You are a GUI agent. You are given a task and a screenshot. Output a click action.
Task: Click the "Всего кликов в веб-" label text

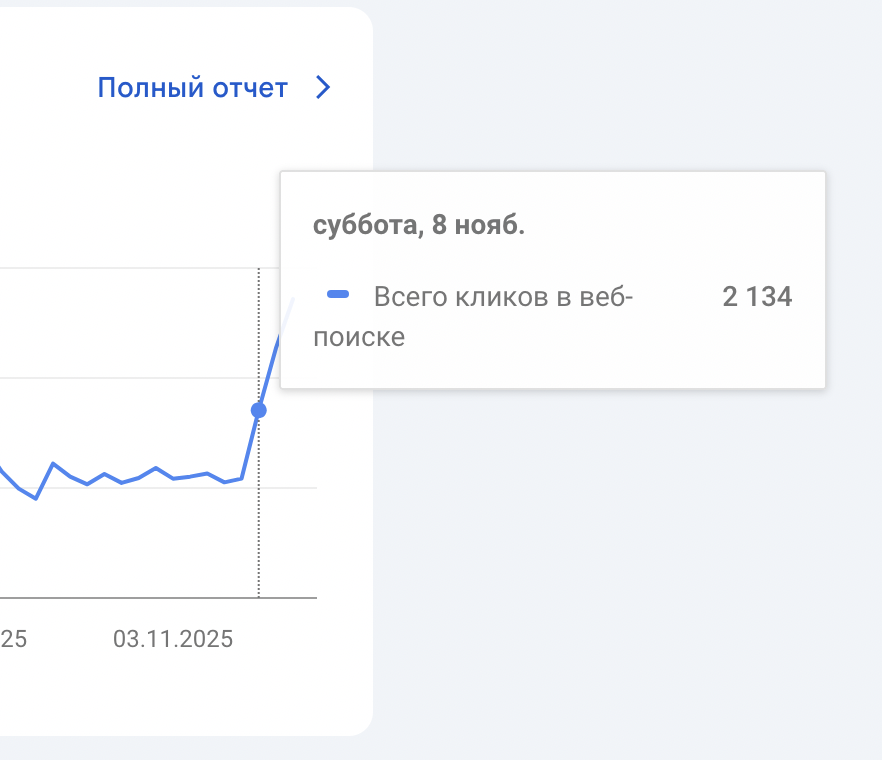[504, 297]
